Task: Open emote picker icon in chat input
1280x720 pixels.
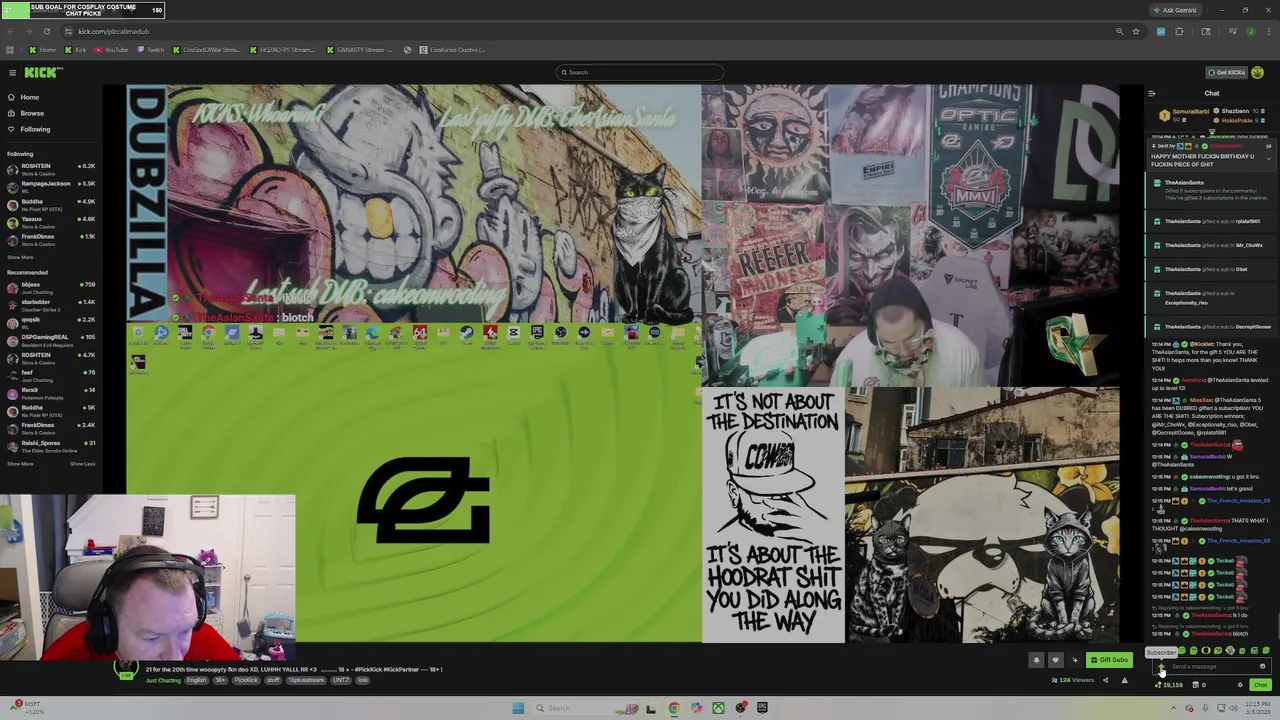Action: 1262,667
